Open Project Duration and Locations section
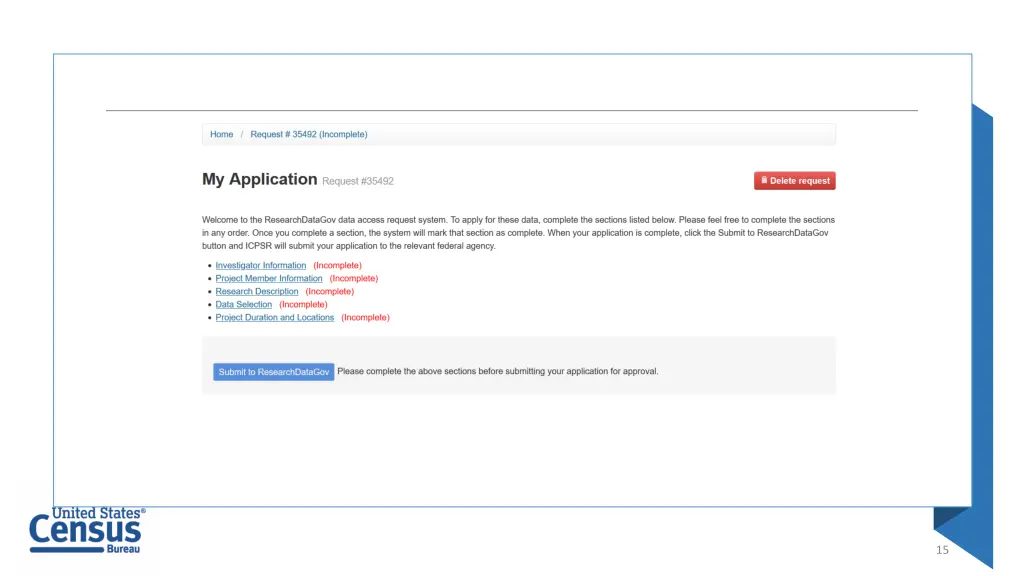The width and height of the screenshot is (1024, 576). (275, 318)
